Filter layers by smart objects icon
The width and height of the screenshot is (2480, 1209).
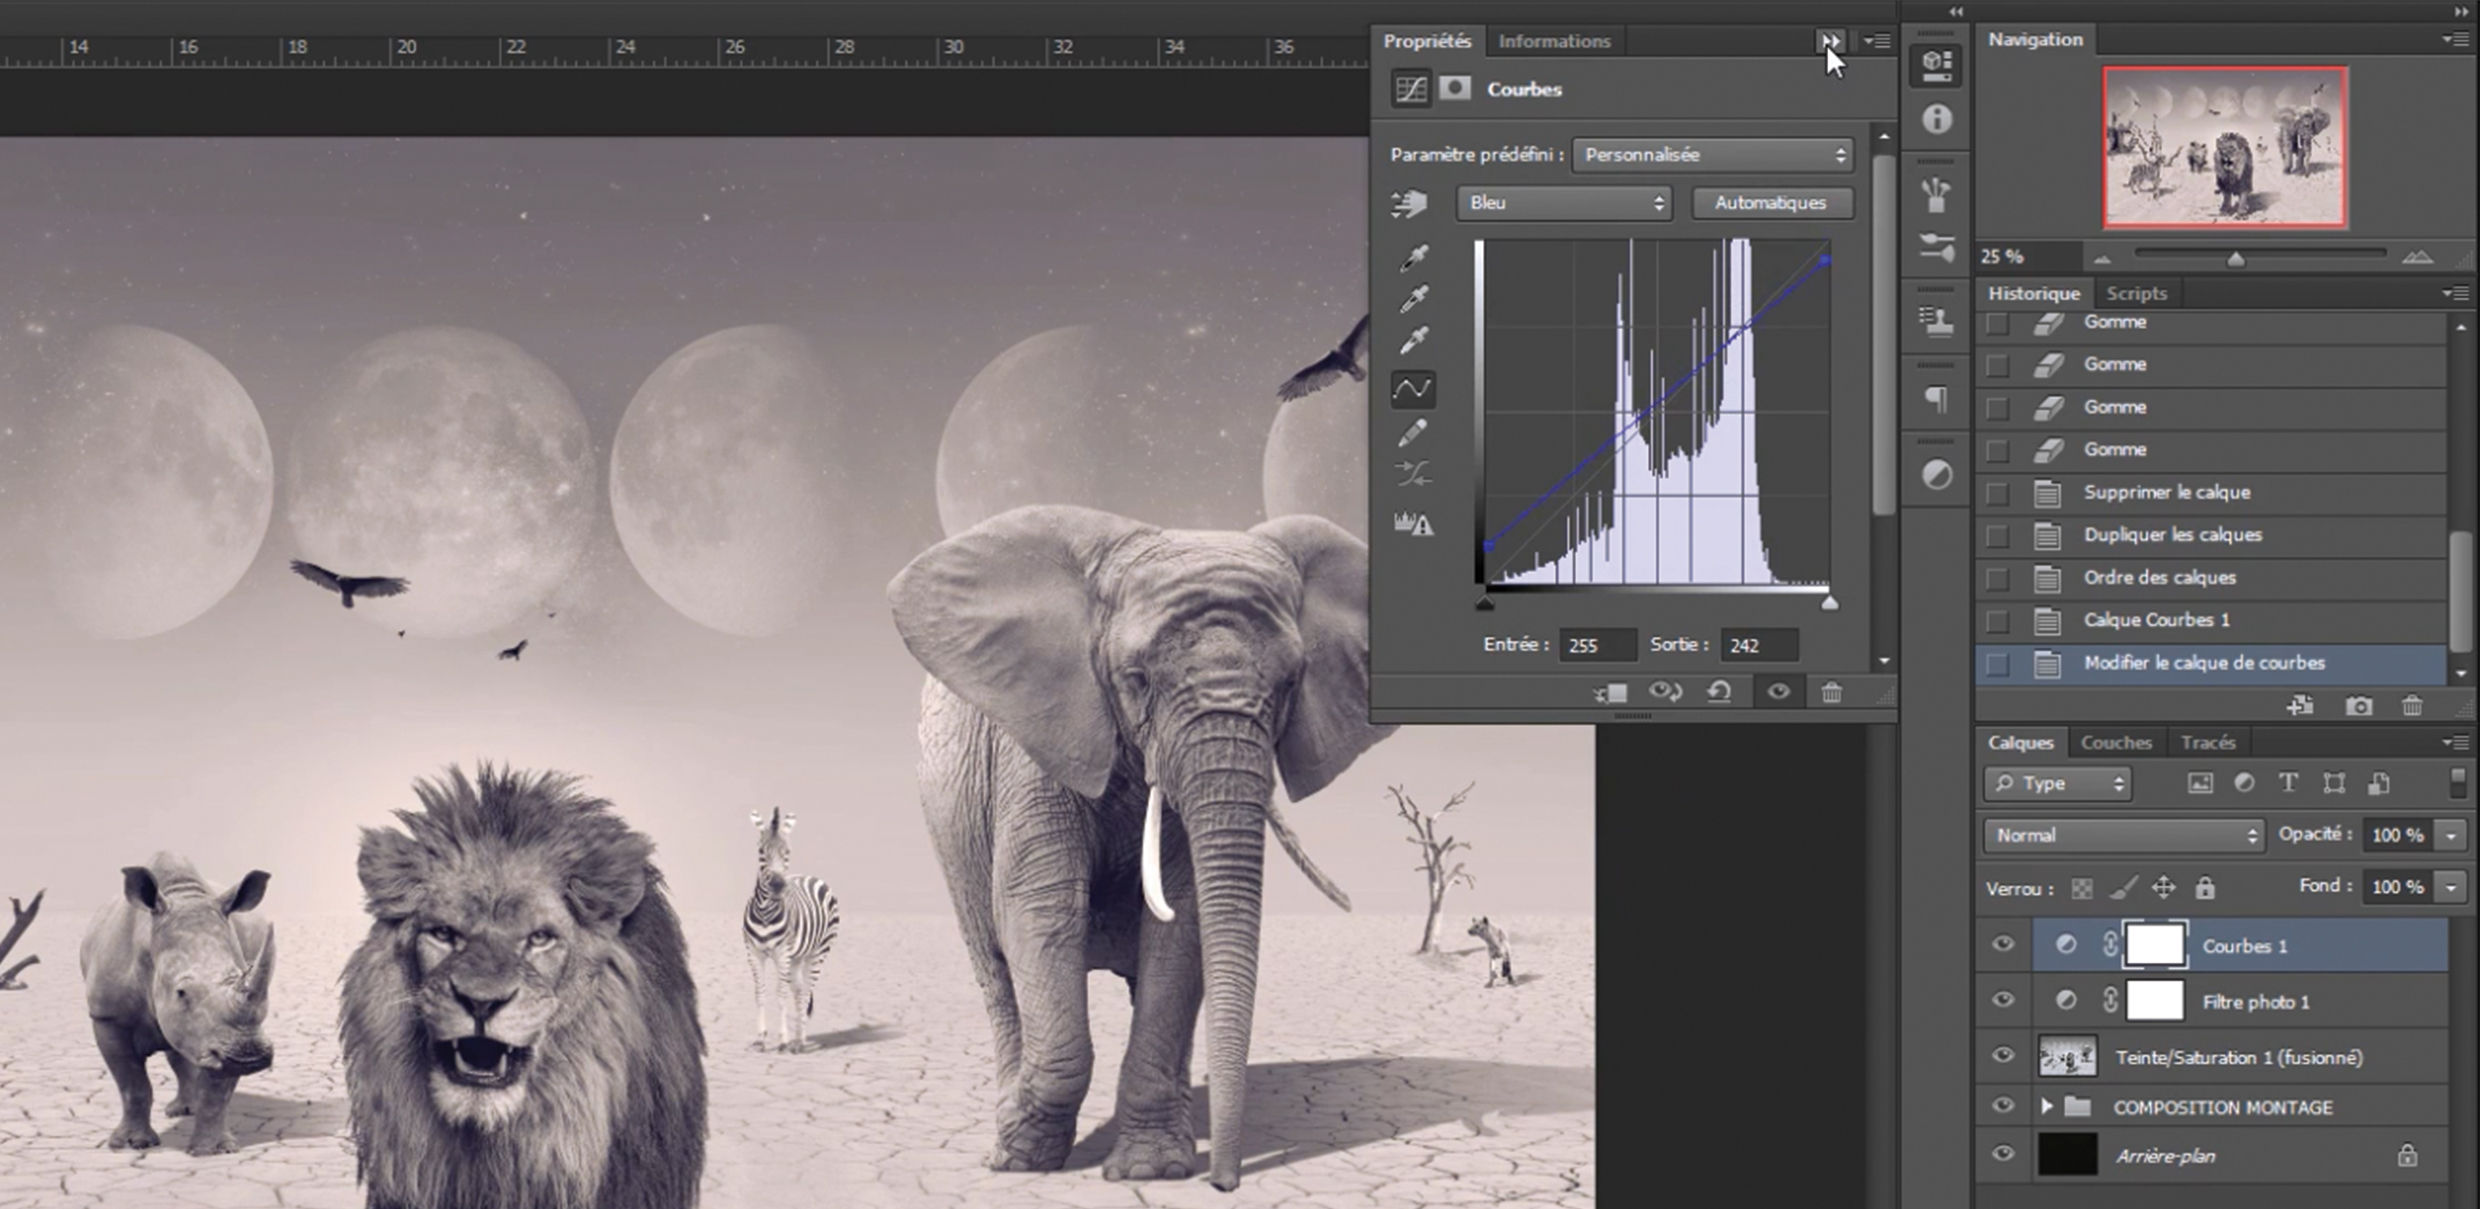(2379, 783)
